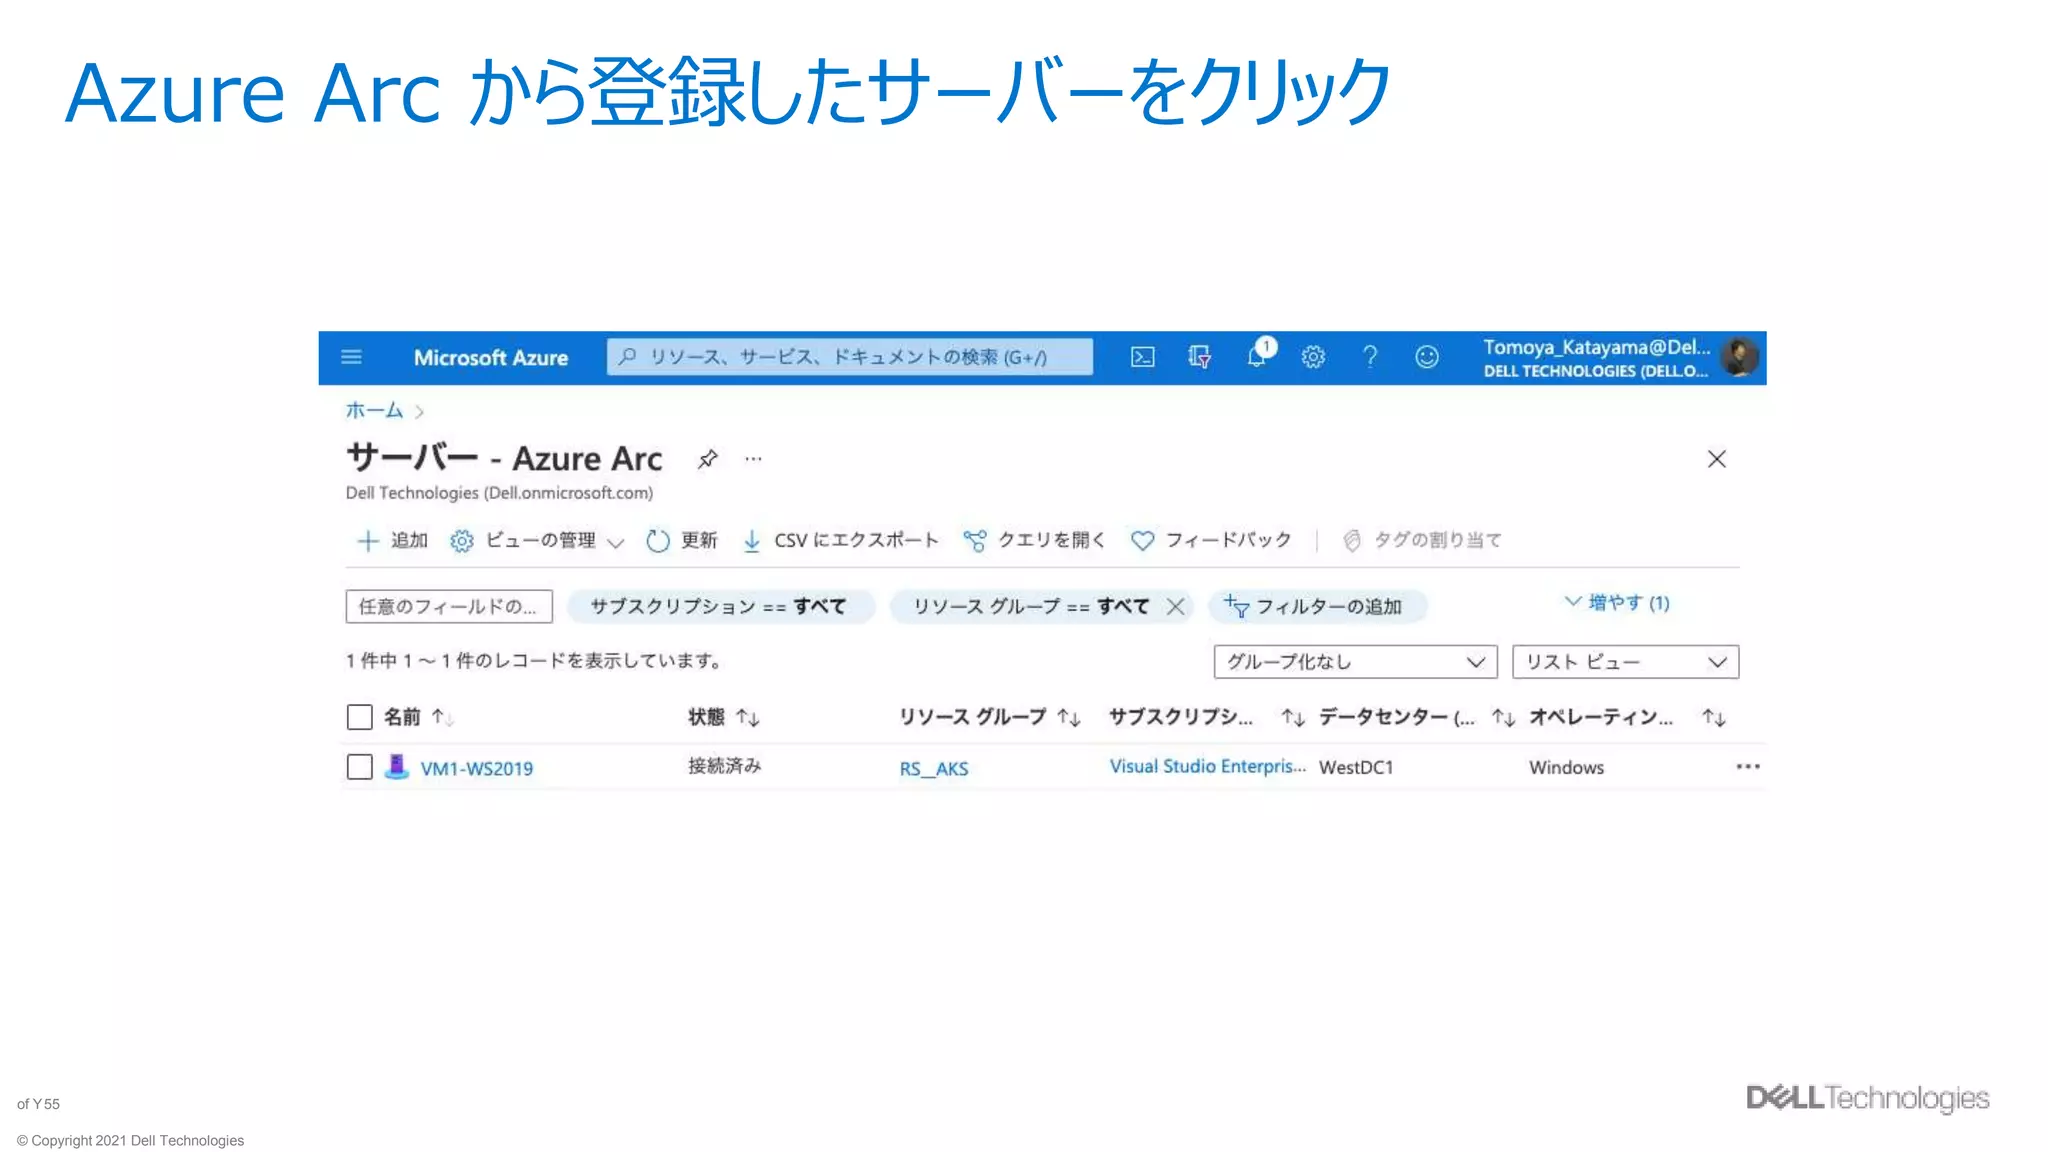This screenshot has height=1152, width=2048.
Task: Open the Directory and subscription filter icon
Action: pyautogui.click(x=1199, y=357)
